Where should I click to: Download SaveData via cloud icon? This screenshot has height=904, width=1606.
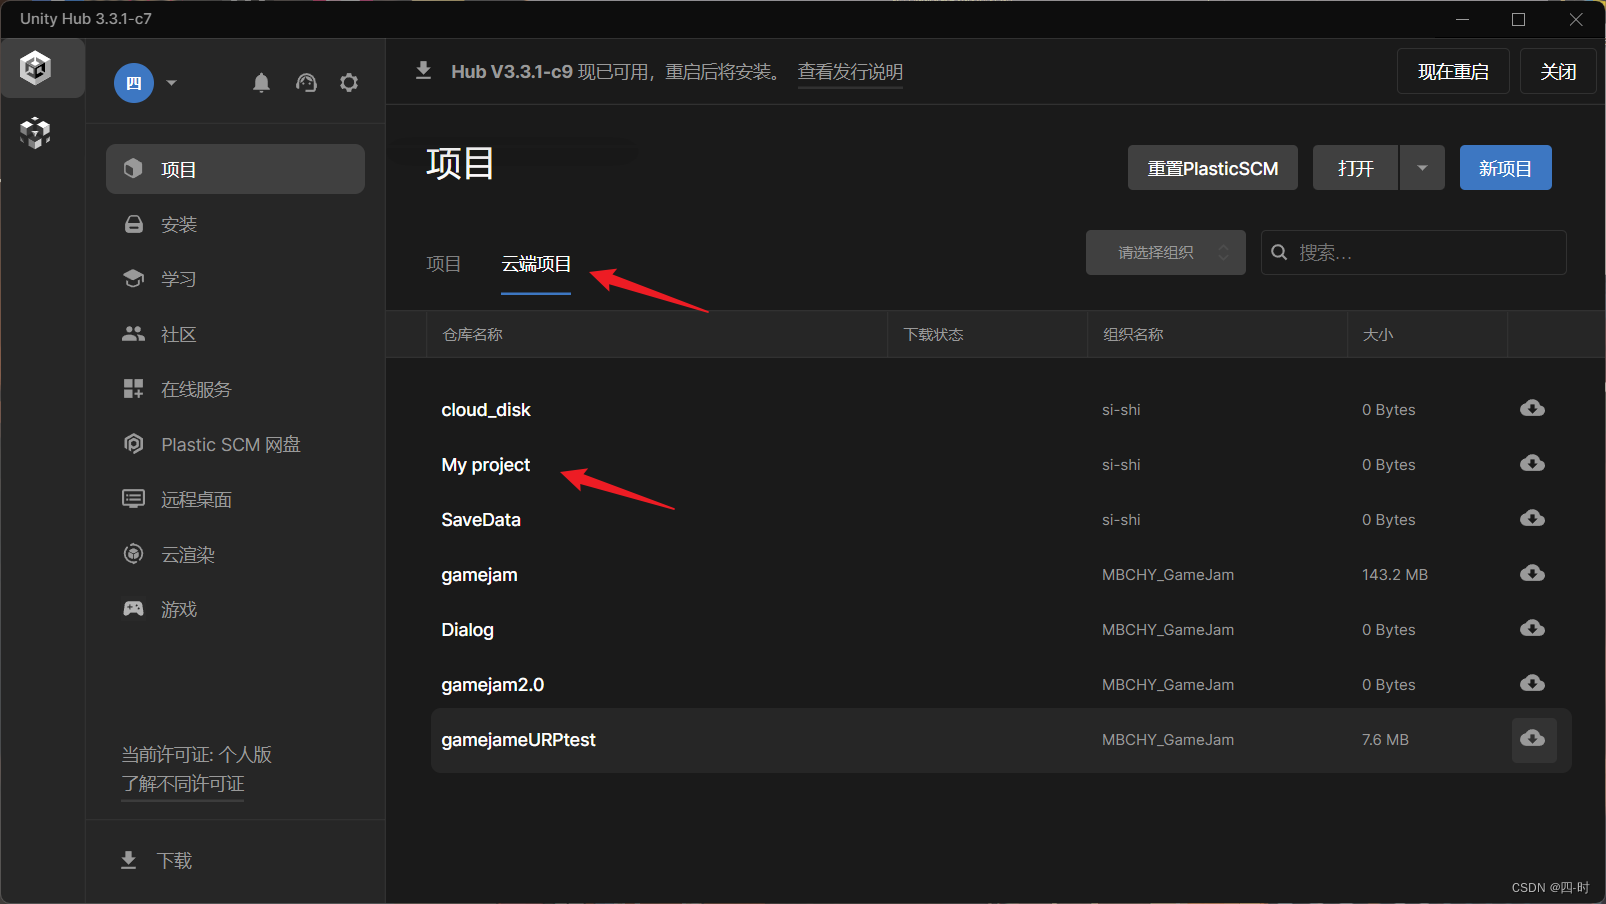pos(1532,518)
